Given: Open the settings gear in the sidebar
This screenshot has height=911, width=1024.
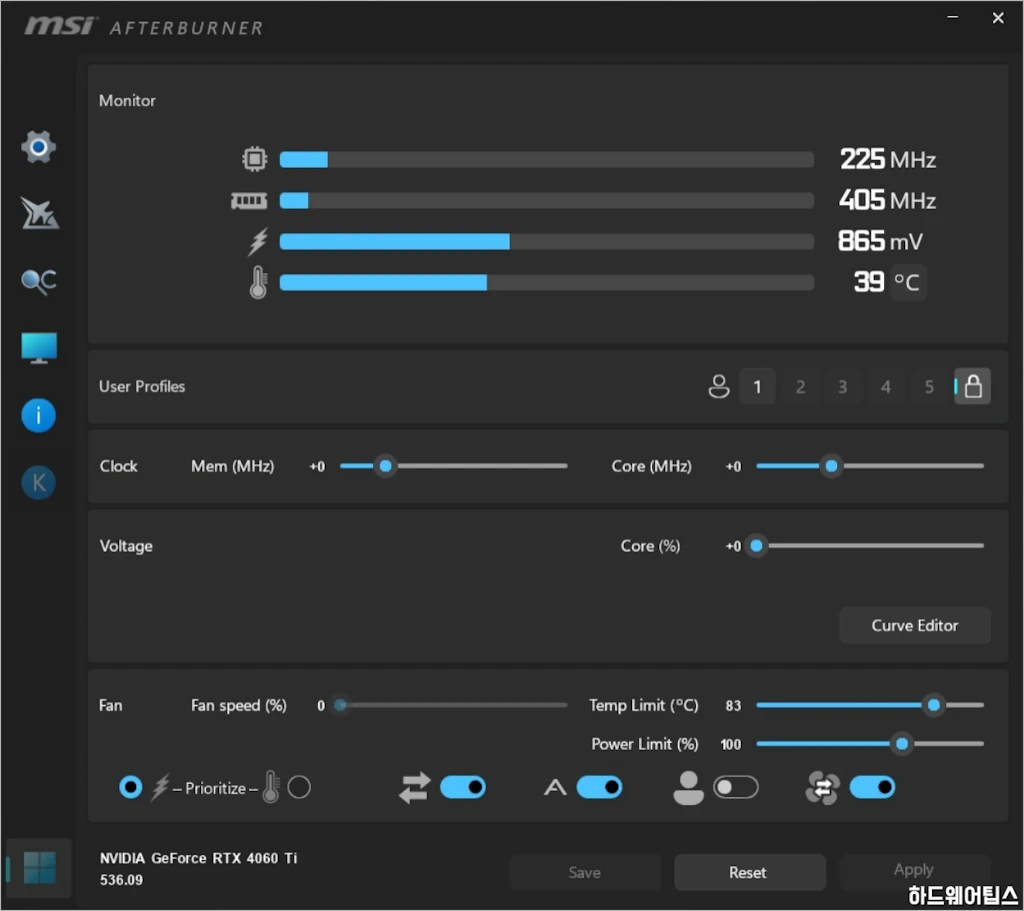Looking at the screenshot, I should pos(39,147).
